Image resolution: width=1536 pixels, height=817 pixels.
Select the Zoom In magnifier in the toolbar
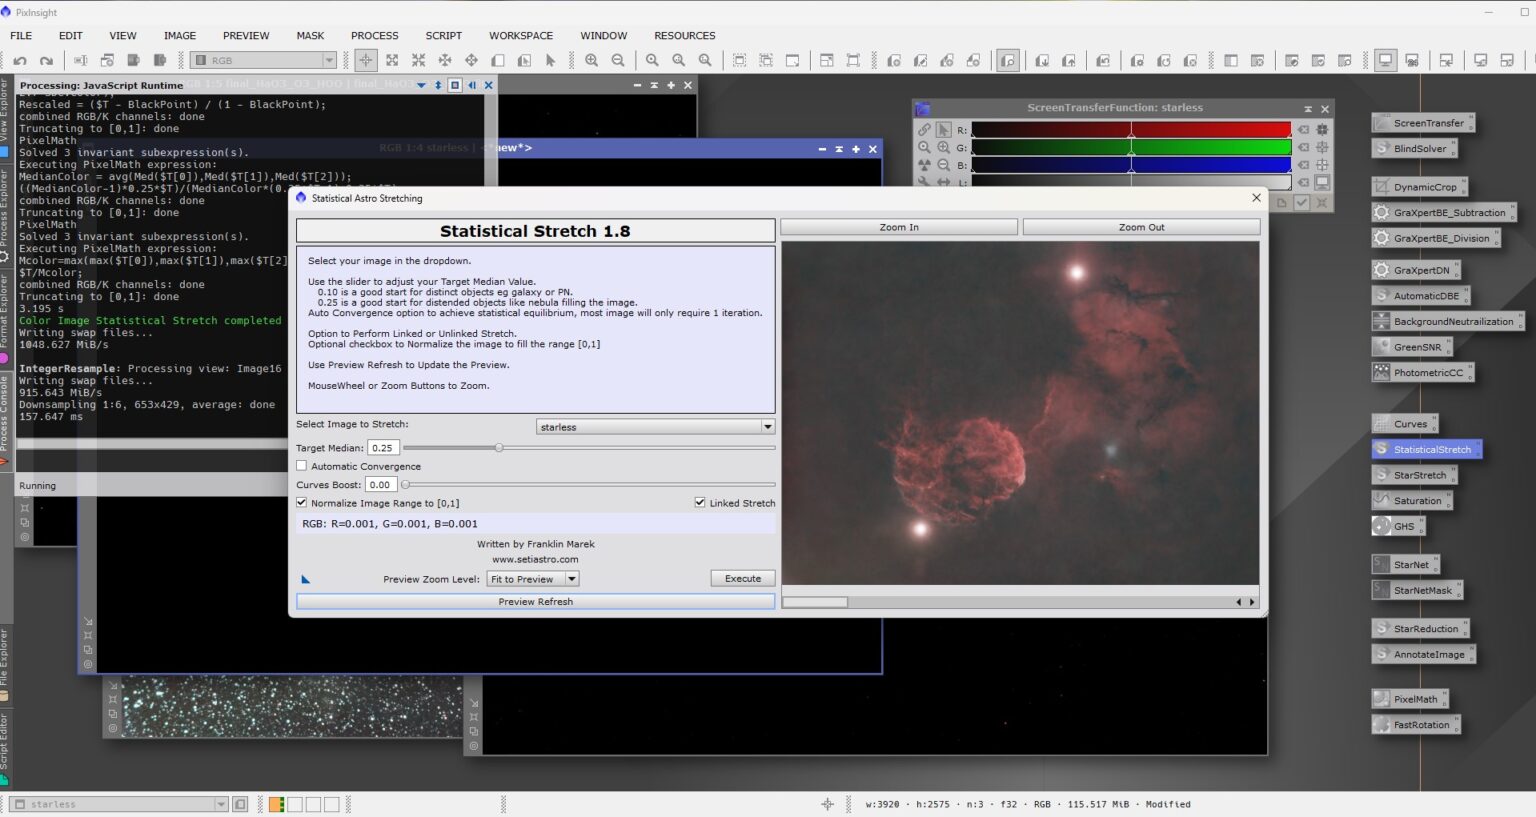[592, 60]
